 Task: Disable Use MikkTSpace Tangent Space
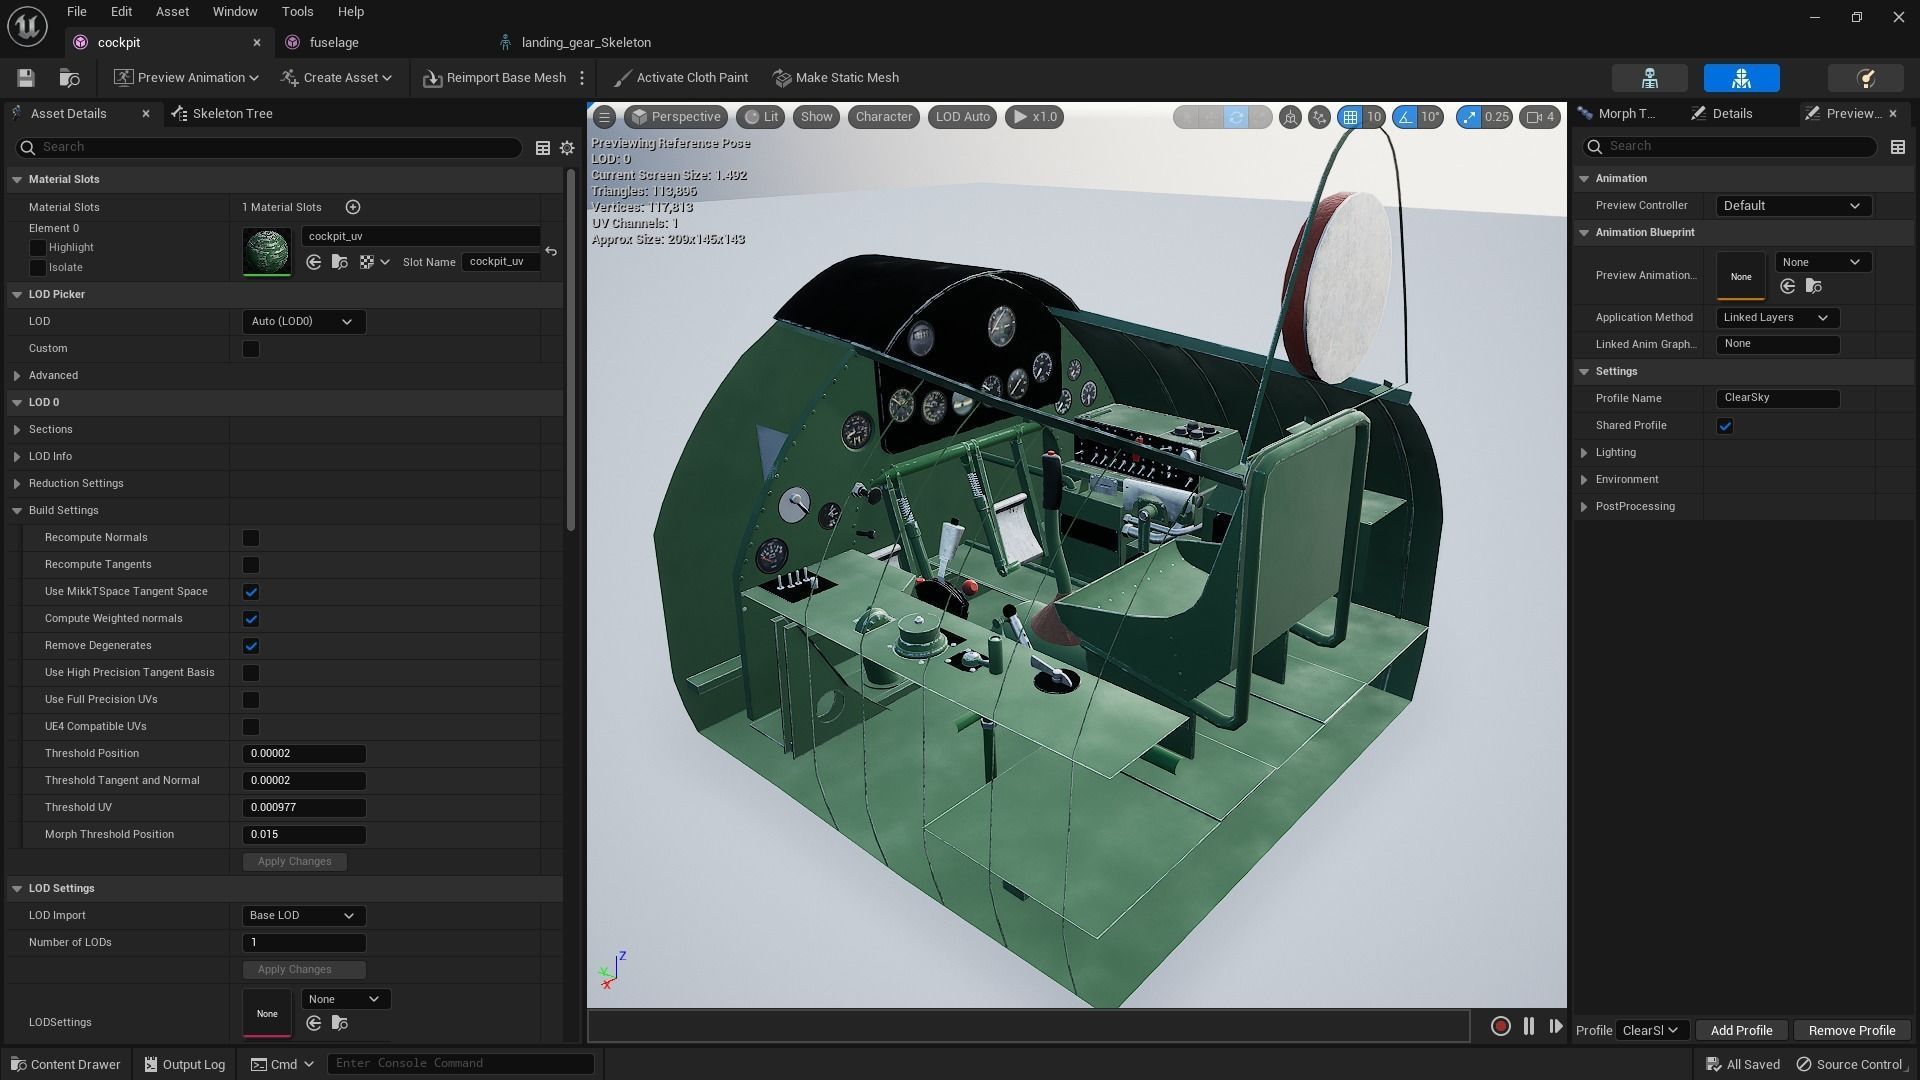coord(251,592)
